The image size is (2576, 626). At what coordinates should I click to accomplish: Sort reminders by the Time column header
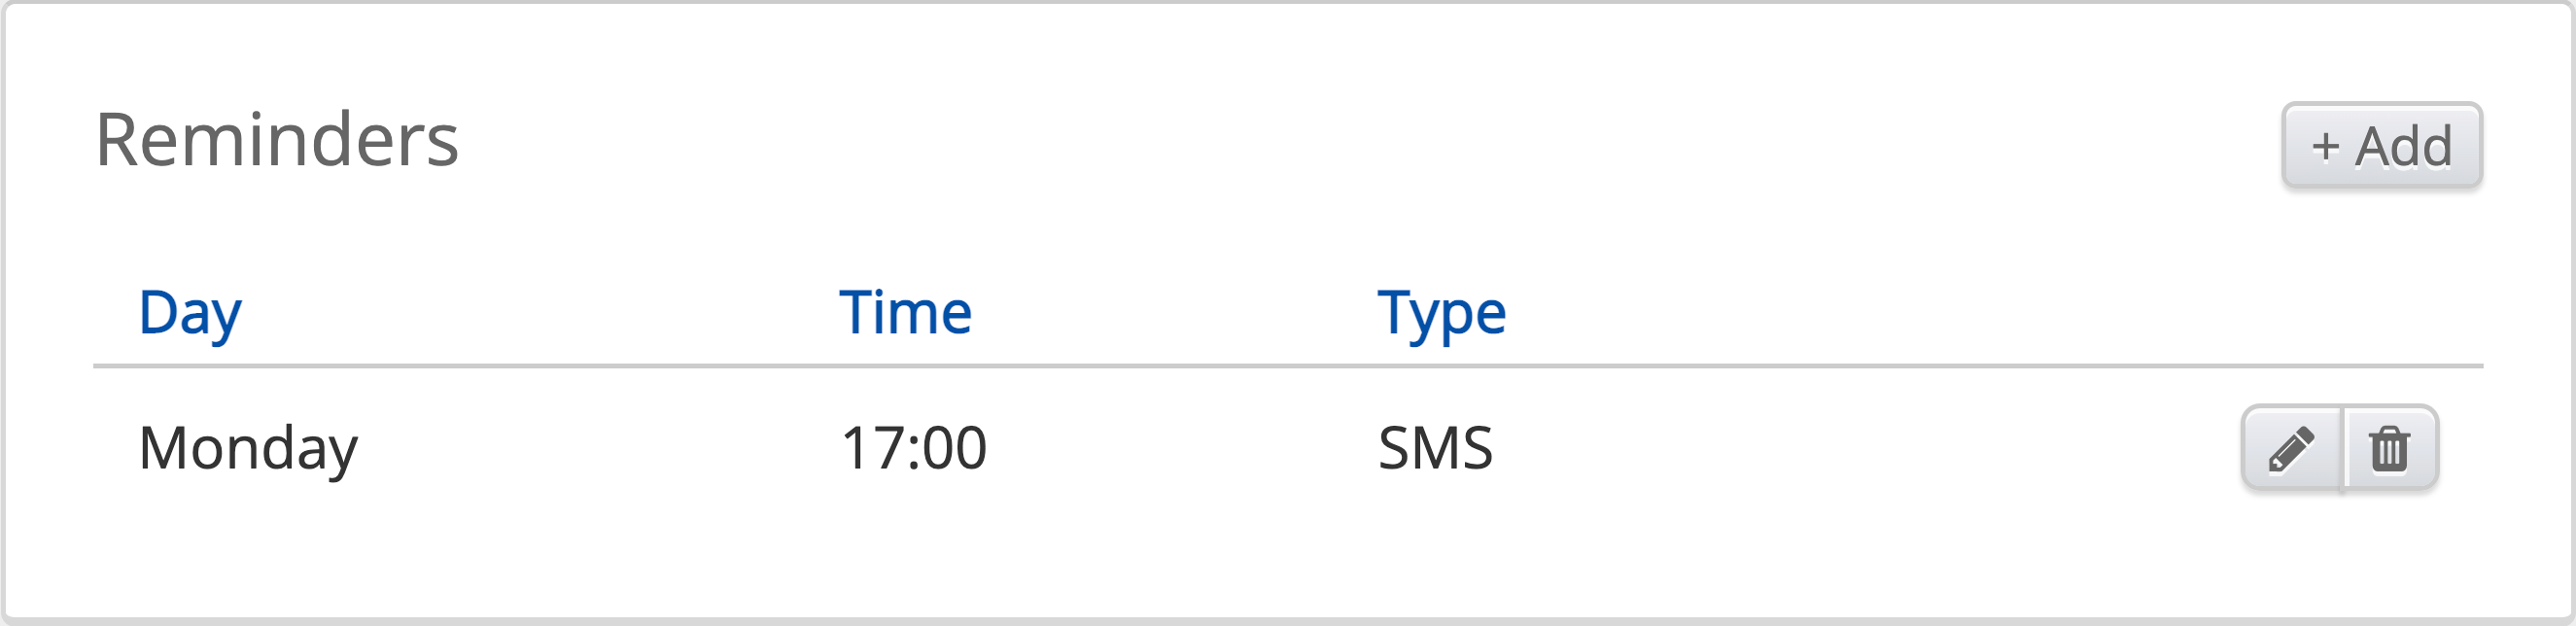point(904,313)
